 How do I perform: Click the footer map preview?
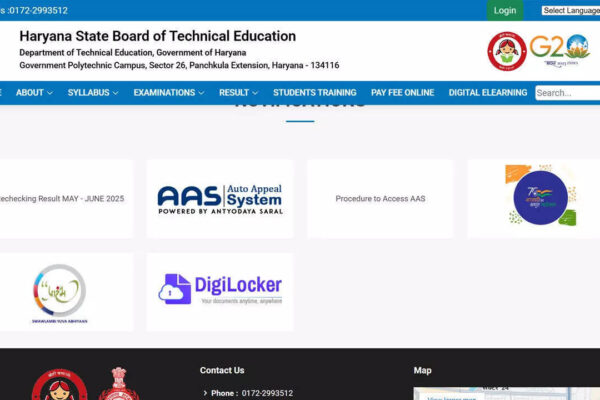(507, 393)
